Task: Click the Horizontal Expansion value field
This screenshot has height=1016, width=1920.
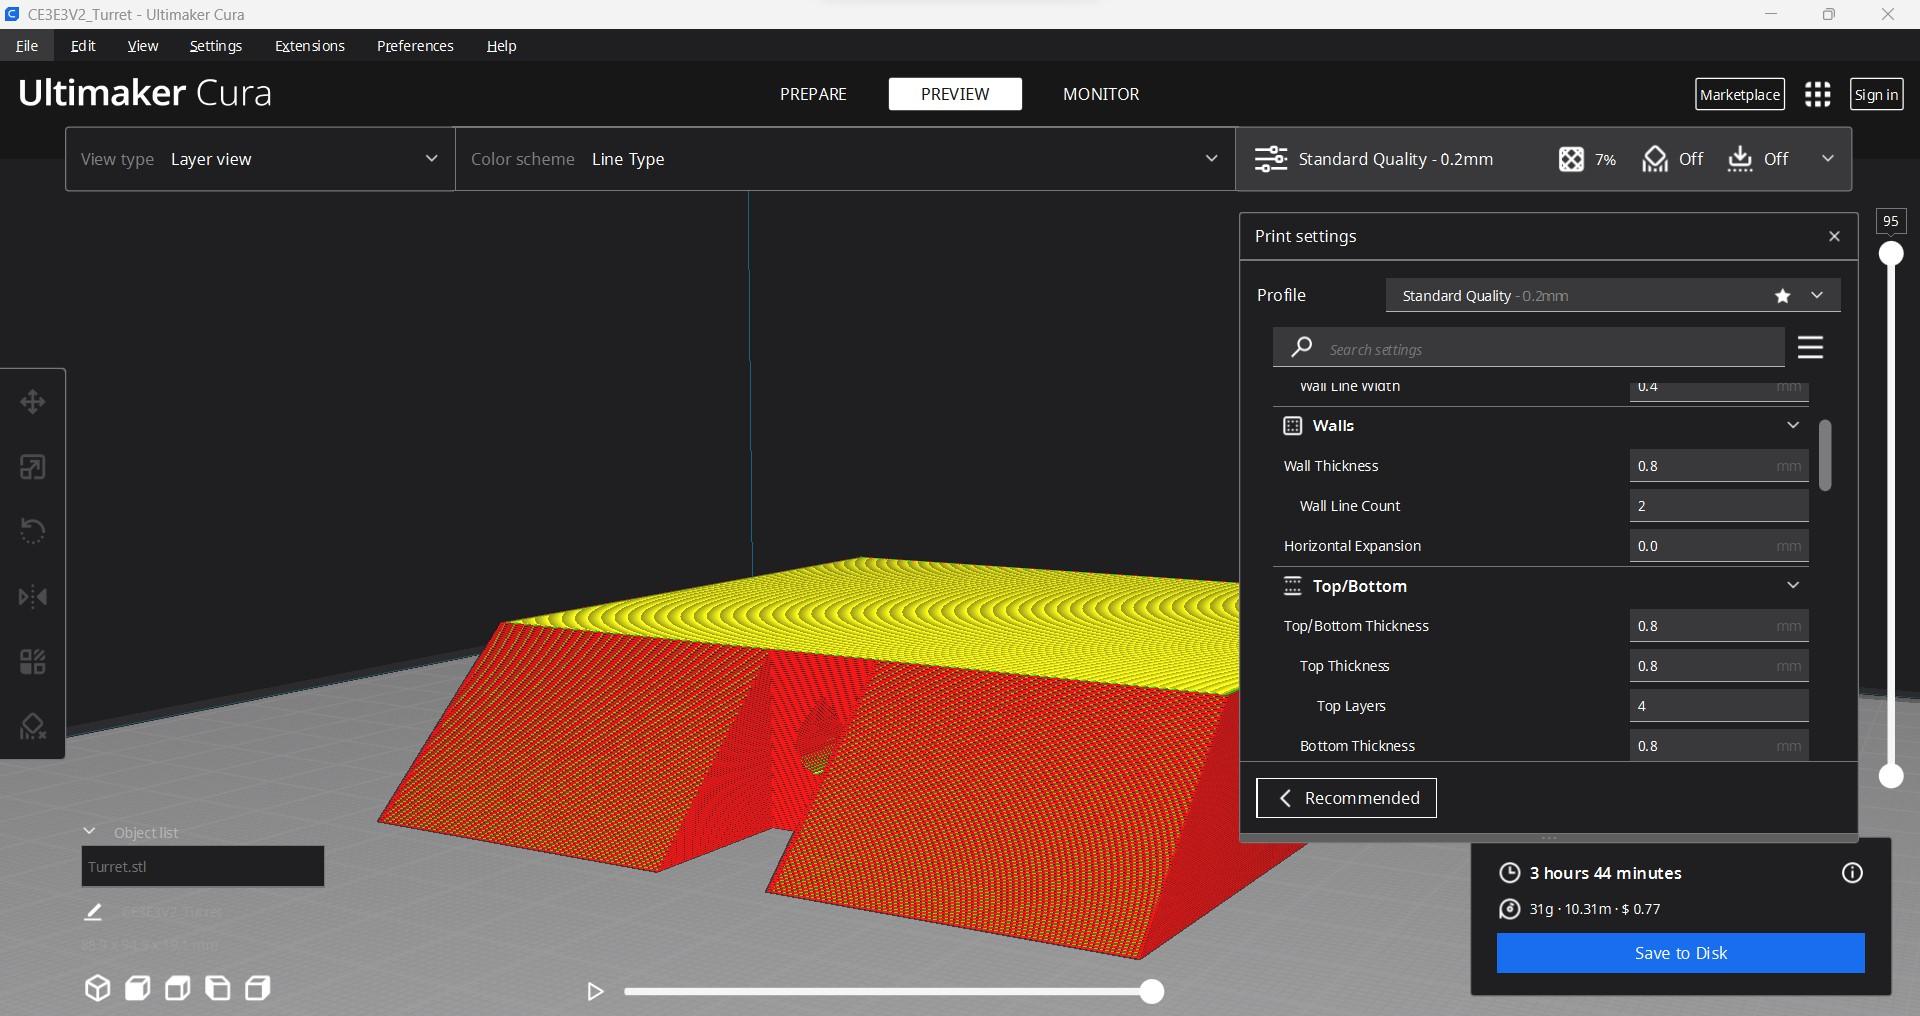Action: [x=1718, y=546]
